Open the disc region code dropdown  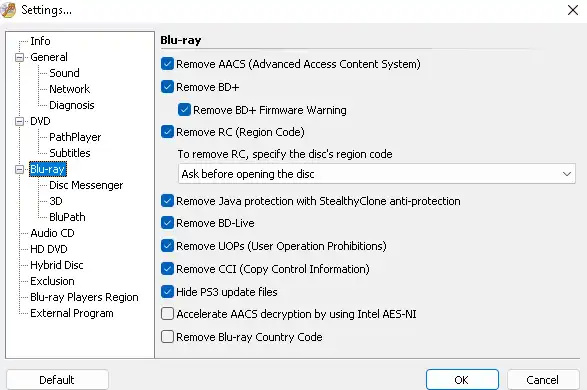point(377,174)
